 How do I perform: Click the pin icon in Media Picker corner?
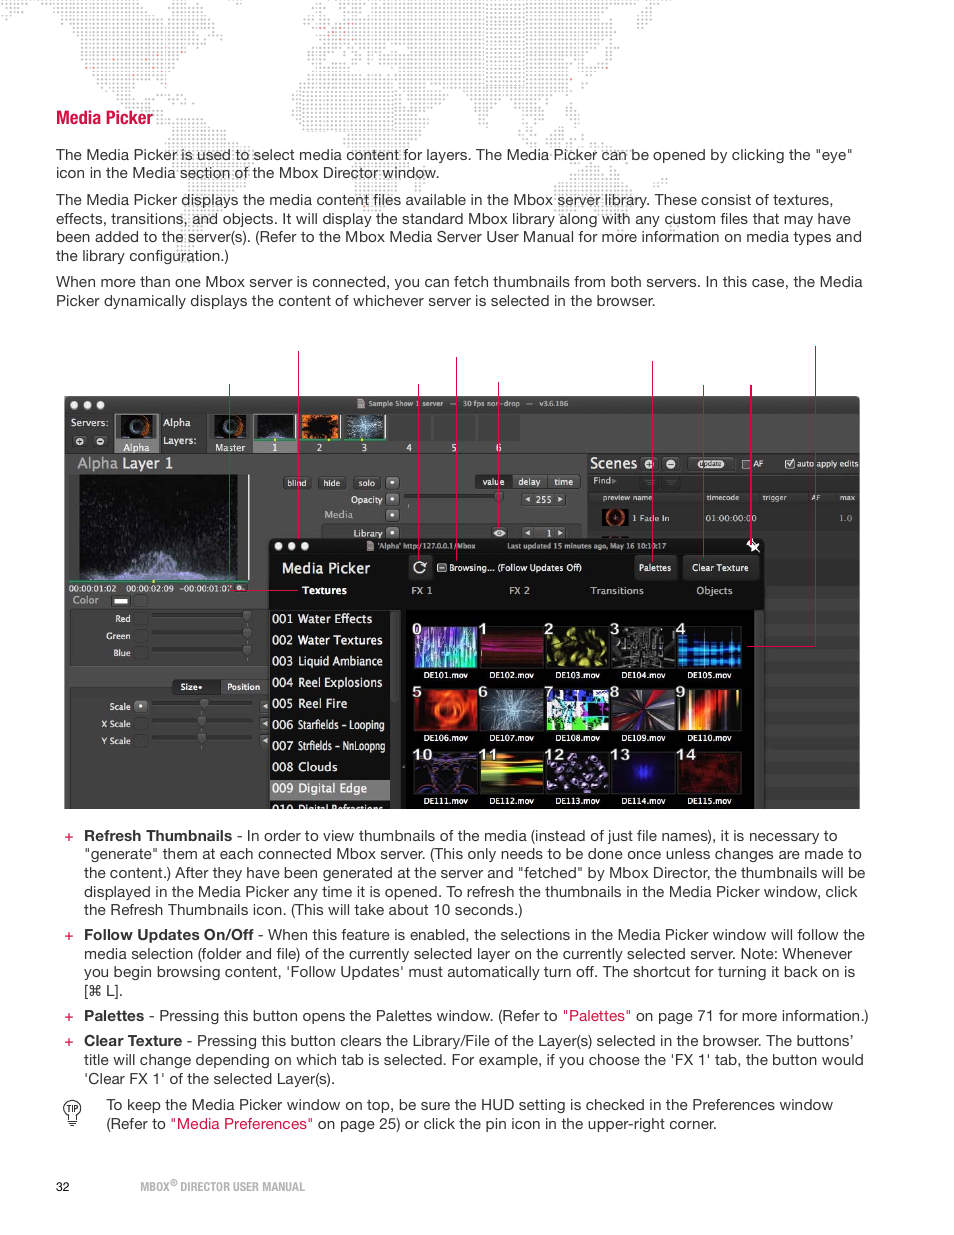pos(753,546)
